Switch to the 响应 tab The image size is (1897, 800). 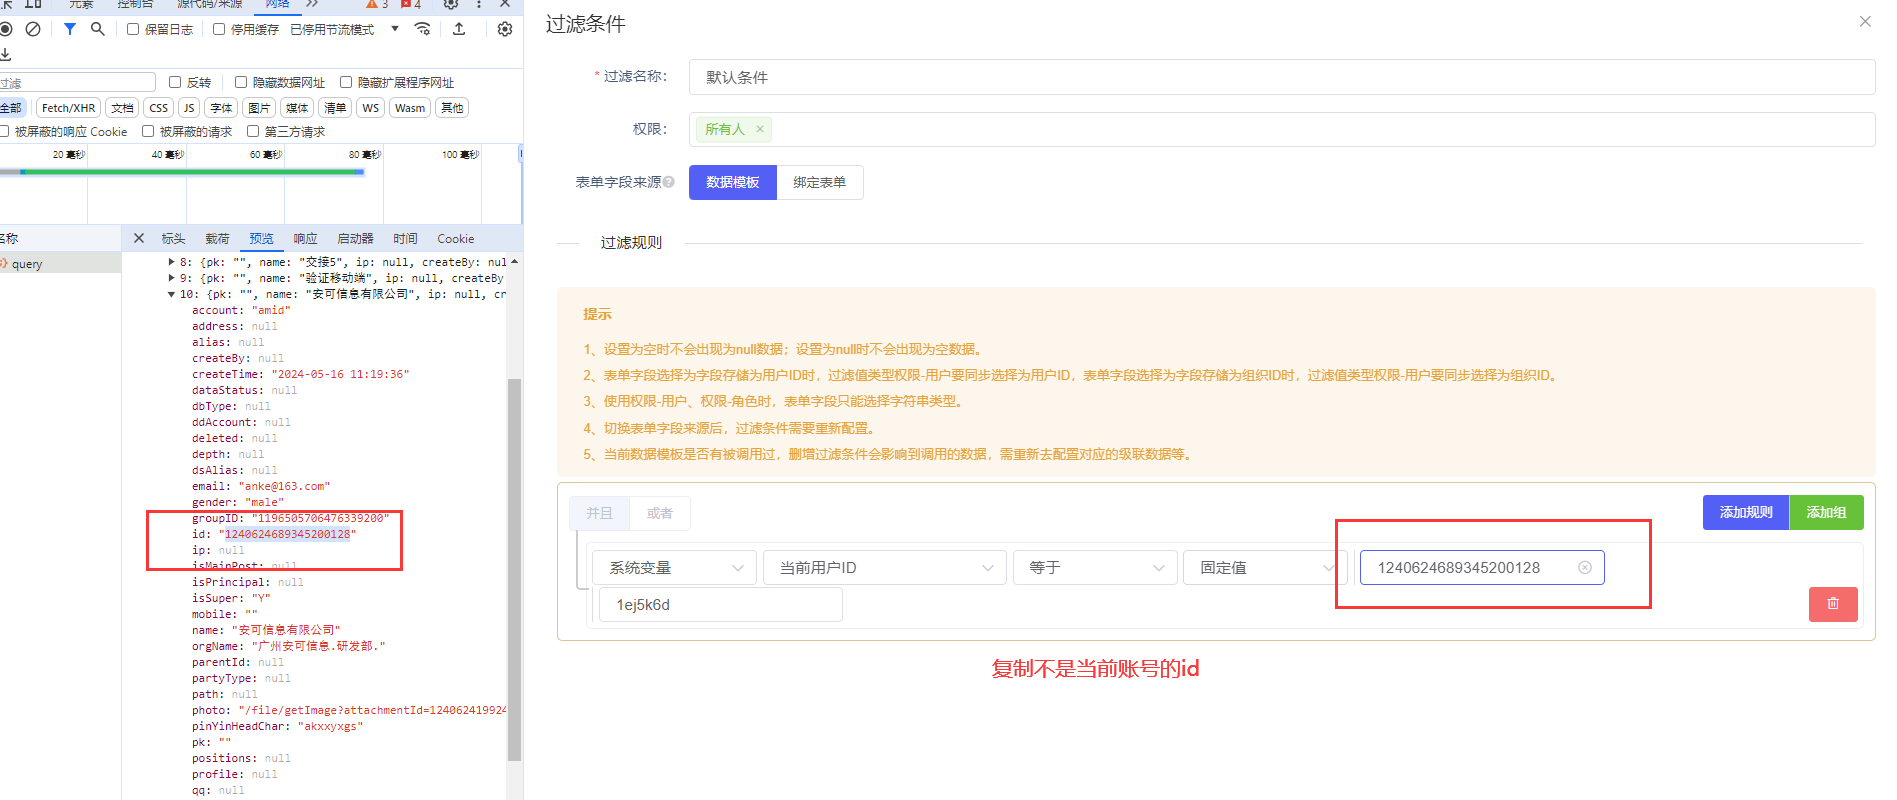coord(305,239)
